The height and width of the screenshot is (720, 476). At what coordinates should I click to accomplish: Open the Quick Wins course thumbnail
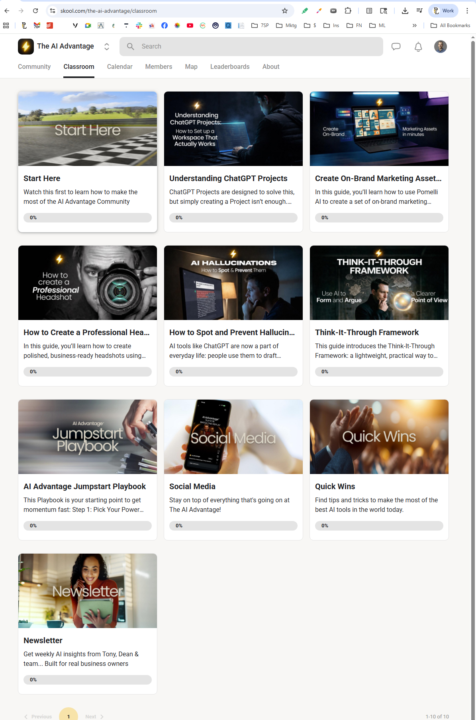379,436
